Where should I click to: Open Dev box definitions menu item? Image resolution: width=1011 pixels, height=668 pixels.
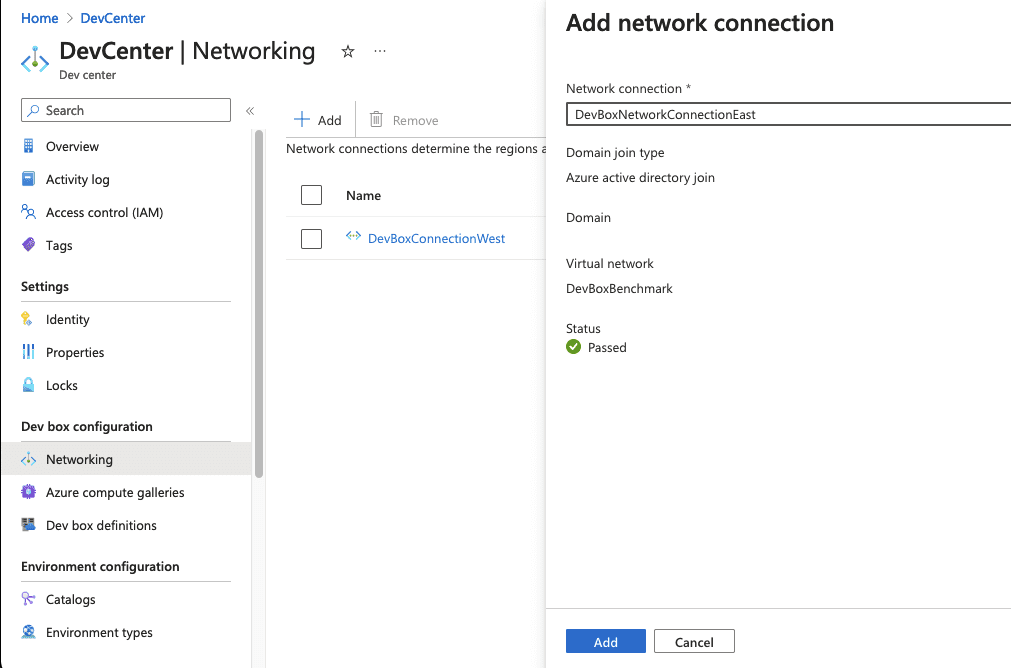[x=101, y=525]
